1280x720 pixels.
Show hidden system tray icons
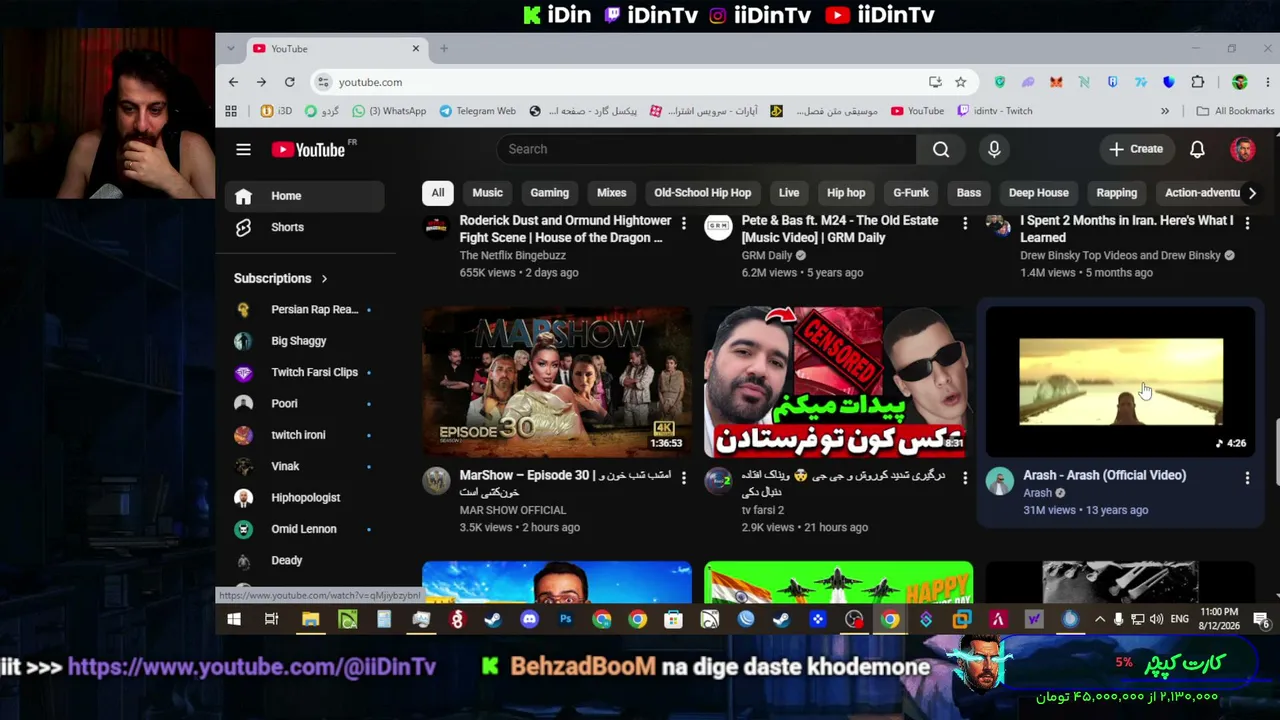click(1100, 620)
